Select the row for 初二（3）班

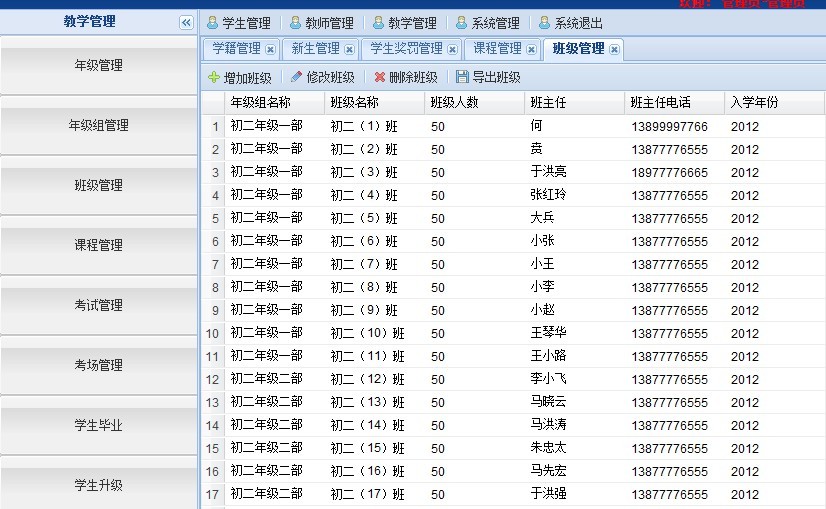click(514, 172)
